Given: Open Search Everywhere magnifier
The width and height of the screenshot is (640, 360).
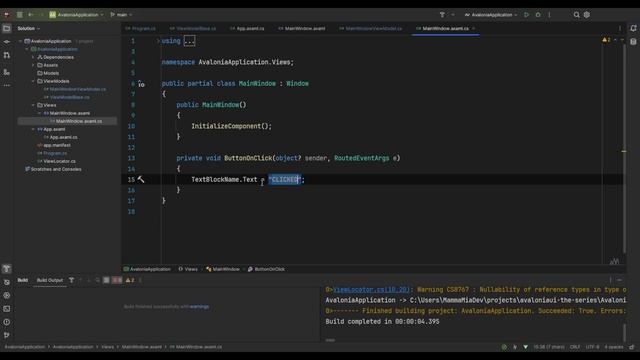Looking at the screenshot, I should click(x=576, y=15).
